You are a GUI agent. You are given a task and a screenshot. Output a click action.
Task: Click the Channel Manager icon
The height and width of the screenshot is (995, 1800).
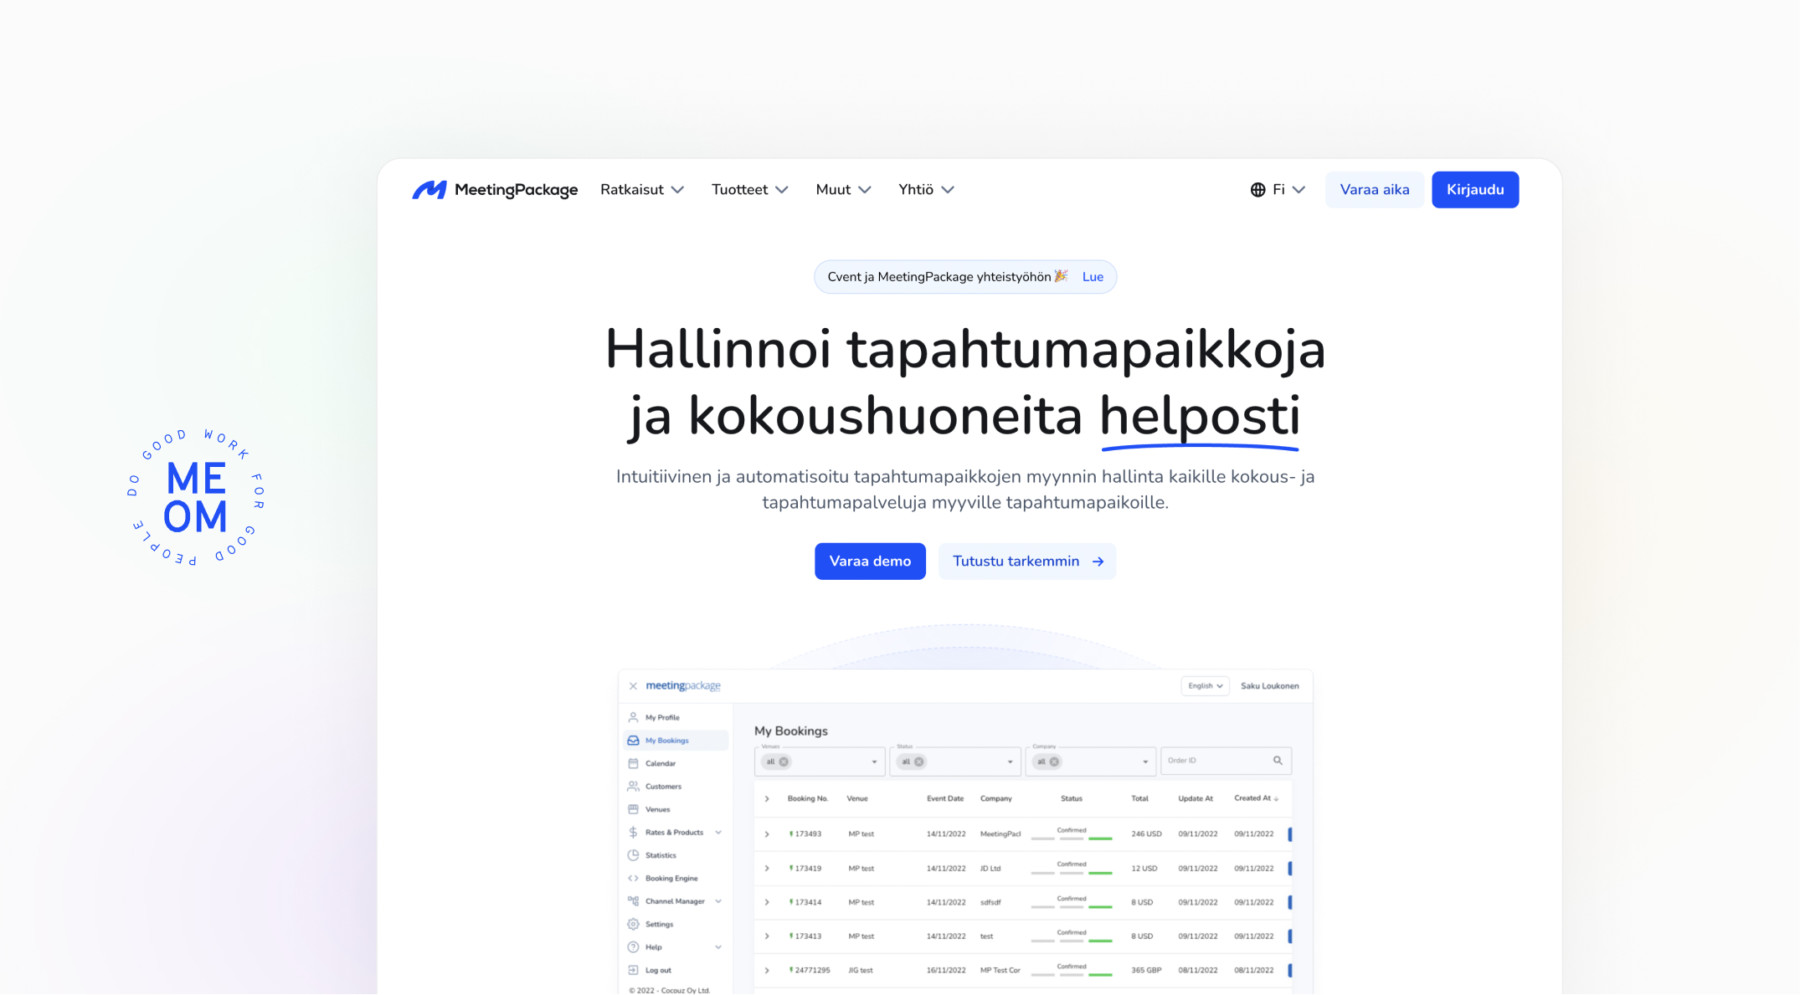[x=633, y=902]
